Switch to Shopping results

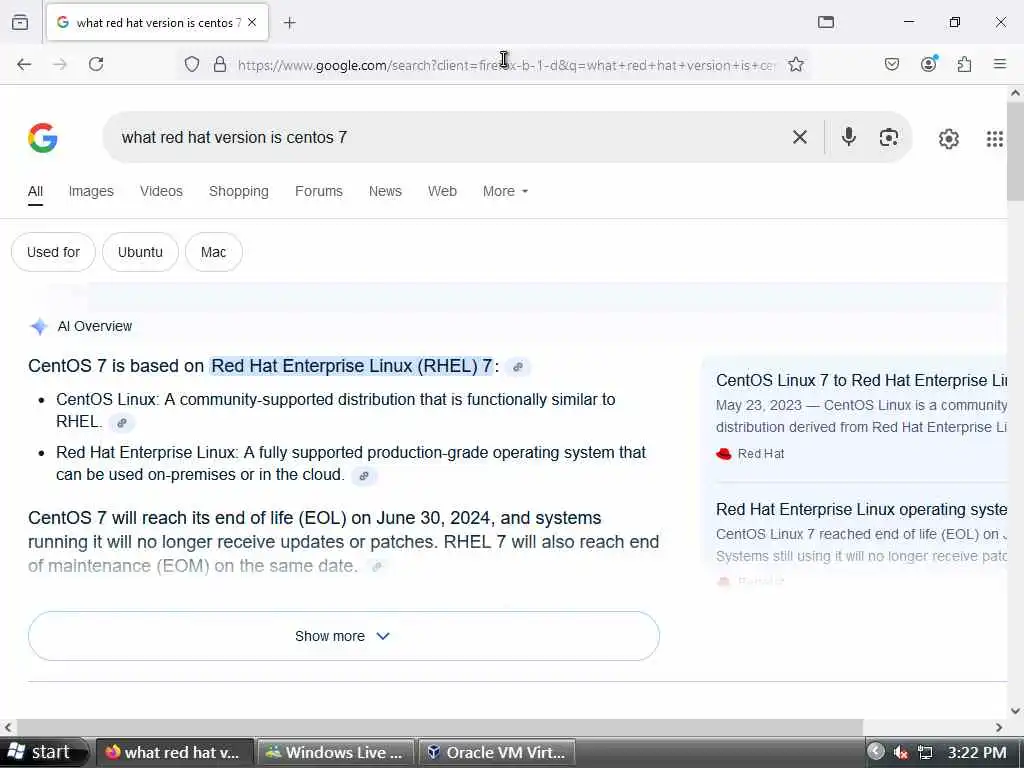pyautogui.click(x=238, y=191)
